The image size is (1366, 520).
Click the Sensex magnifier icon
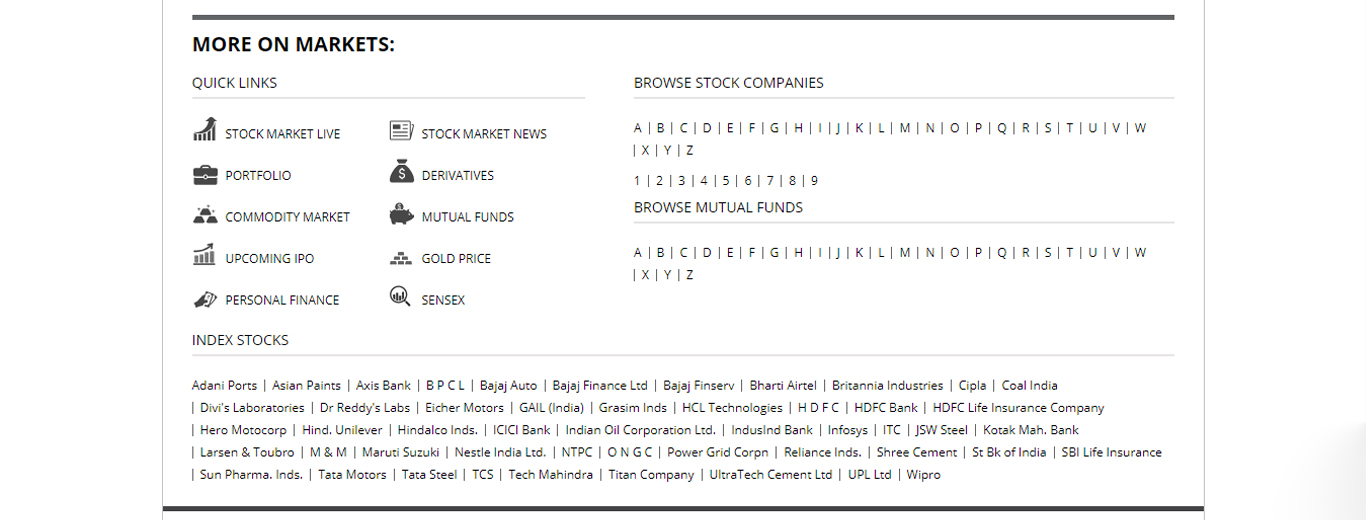[x=400, y=297]
